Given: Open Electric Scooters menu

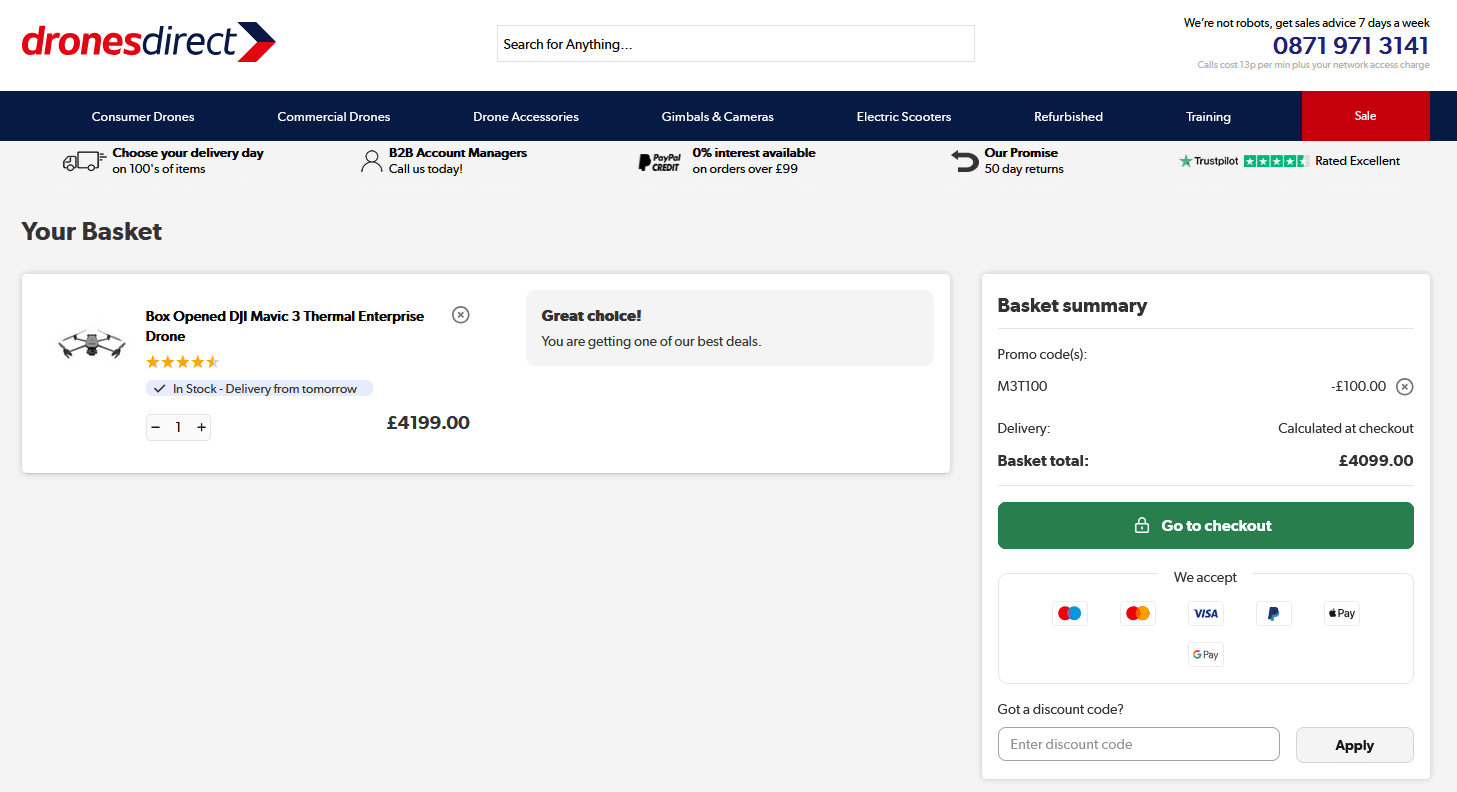Looking at the screenshot, I should (904, 117).
